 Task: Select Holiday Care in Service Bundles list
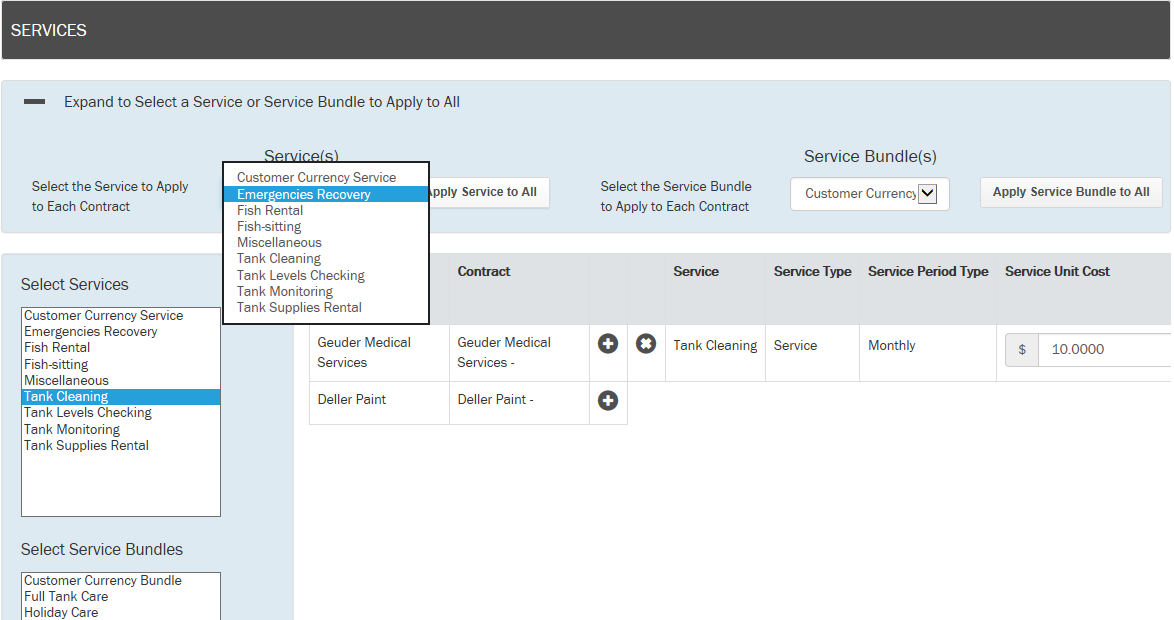tap(61, 612)
